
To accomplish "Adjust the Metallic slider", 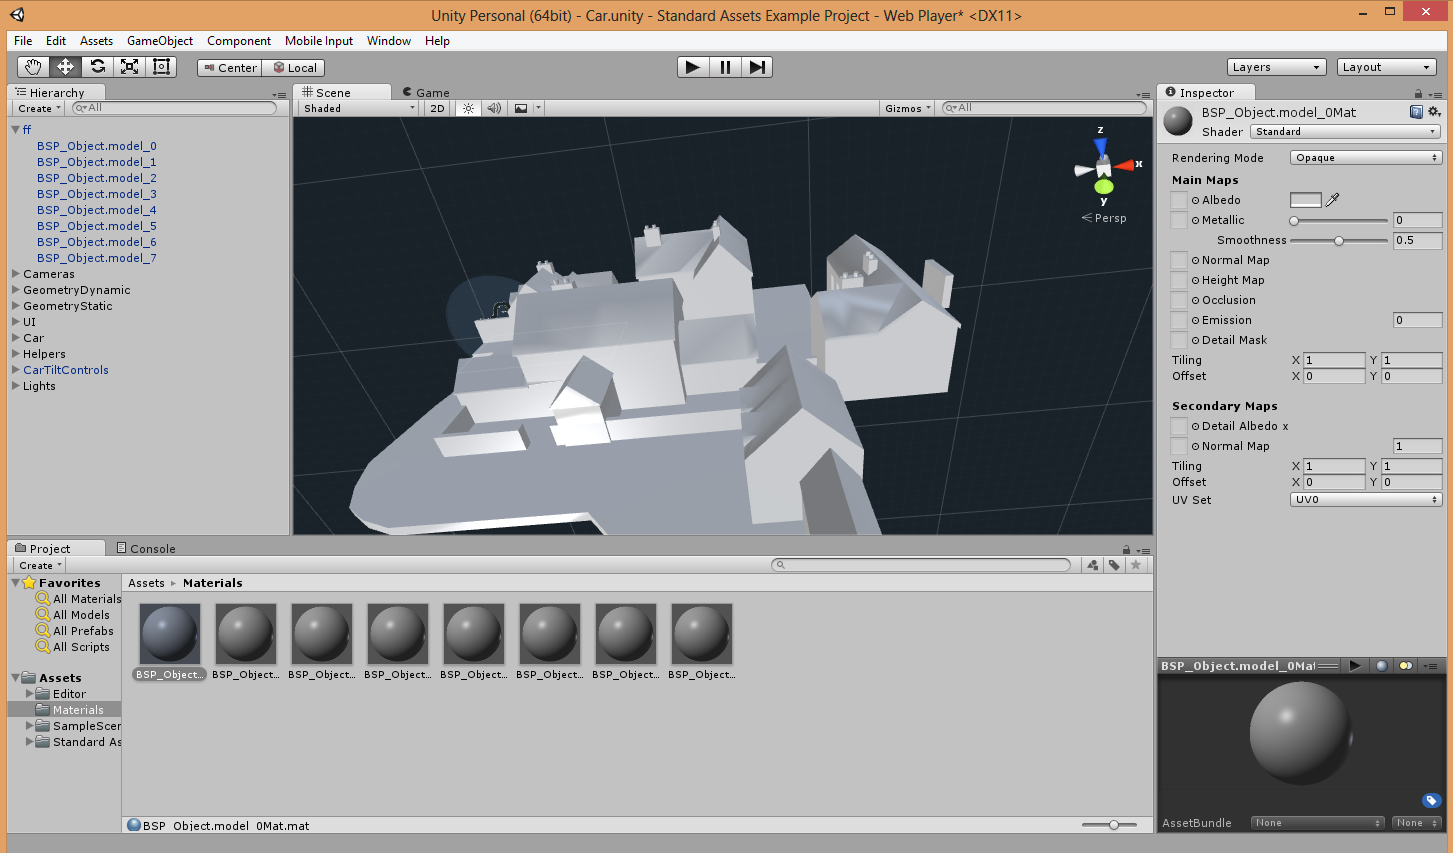I will click(x=1339, y=220).
